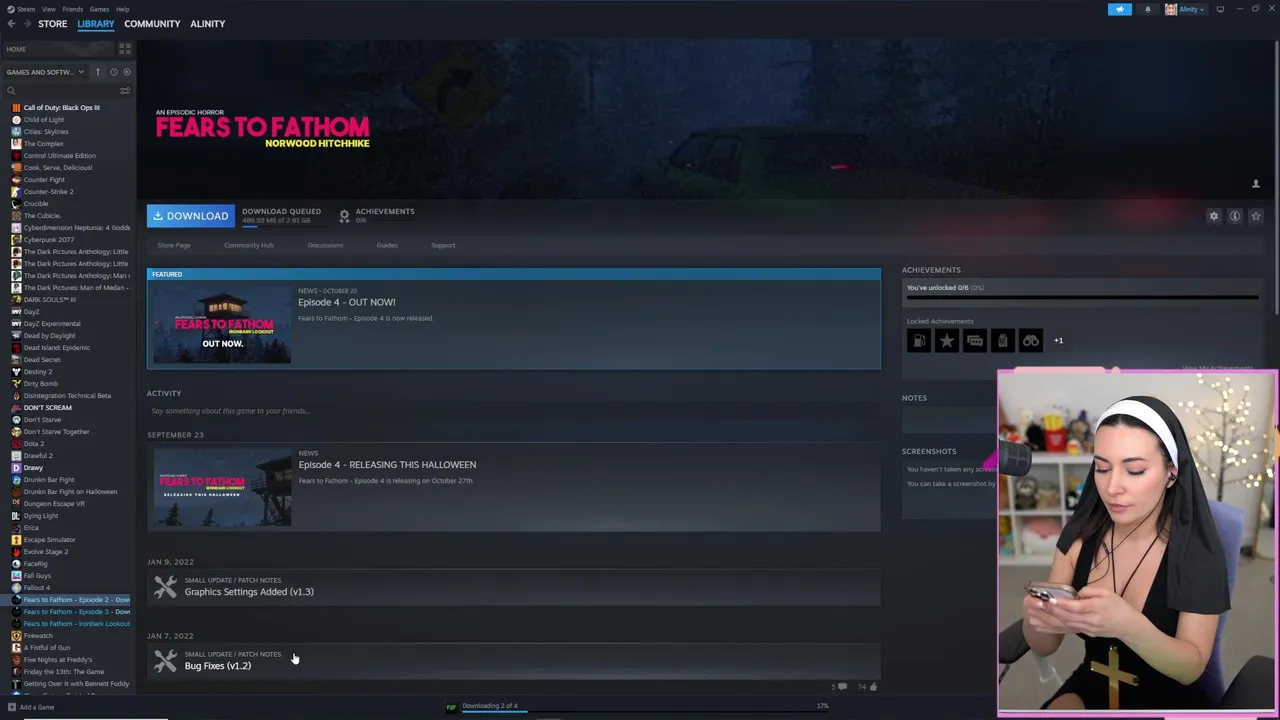Open the notifications bell
The image size is (1280, 720).
(1147, 9)
